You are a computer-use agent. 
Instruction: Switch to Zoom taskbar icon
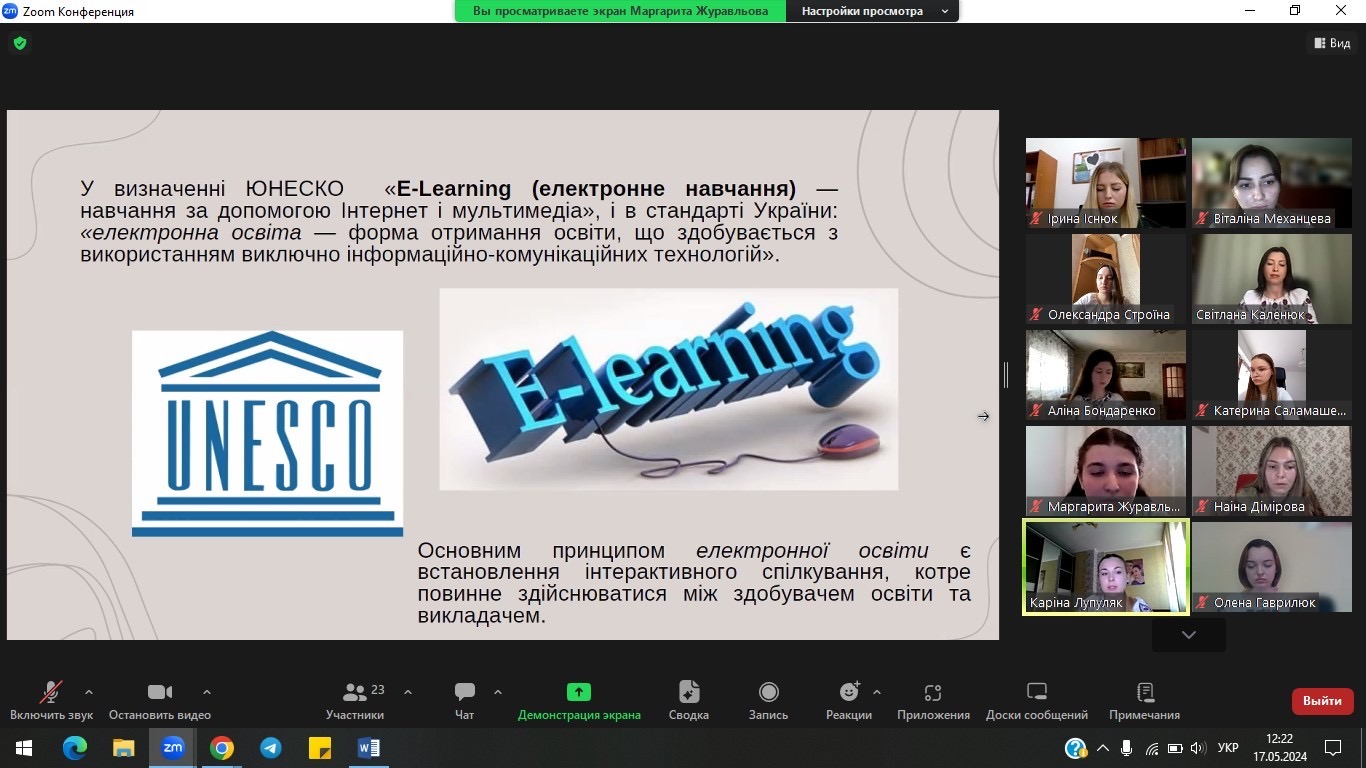click(x=173, y=748)
